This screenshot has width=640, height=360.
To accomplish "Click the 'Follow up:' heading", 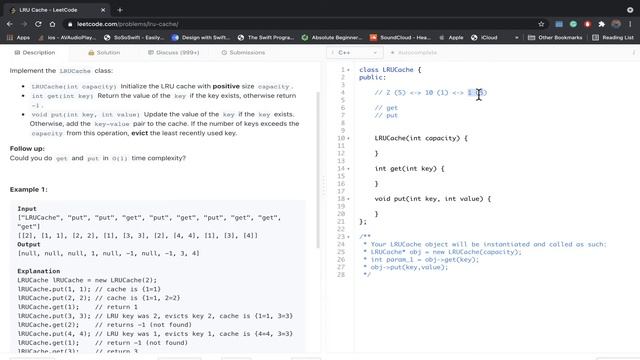I will [27, 149].
